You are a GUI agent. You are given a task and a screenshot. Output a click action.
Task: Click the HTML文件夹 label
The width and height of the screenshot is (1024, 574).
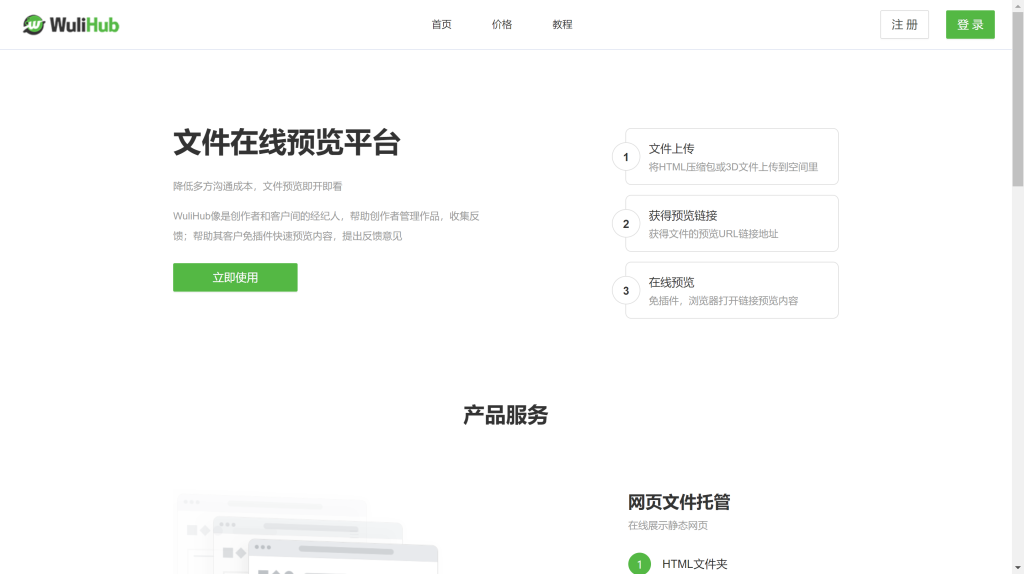pos(694,564)
